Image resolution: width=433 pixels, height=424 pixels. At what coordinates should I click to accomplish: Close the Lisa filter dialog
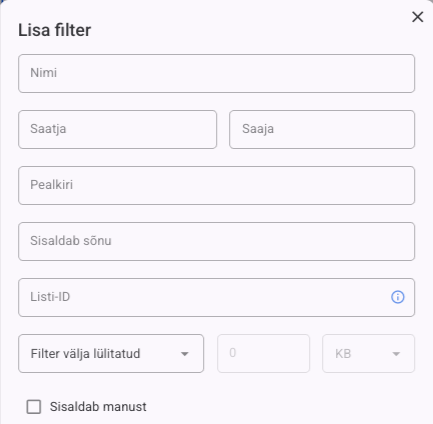[417, 17]
